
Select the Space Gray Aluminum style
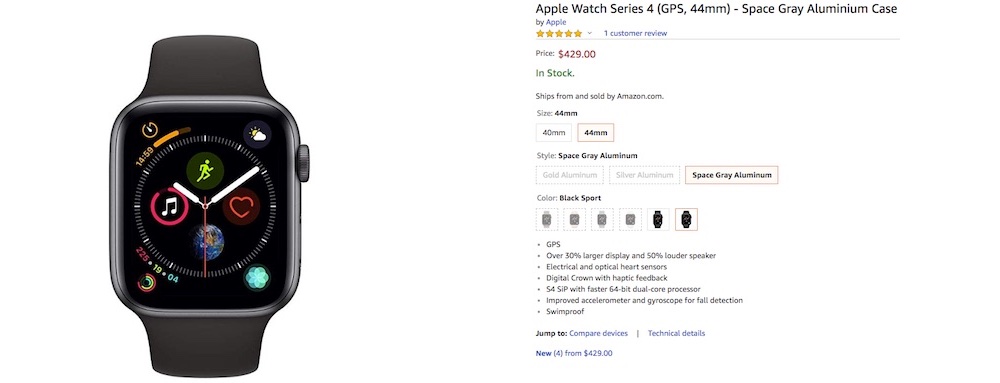[x=732, y=175]
